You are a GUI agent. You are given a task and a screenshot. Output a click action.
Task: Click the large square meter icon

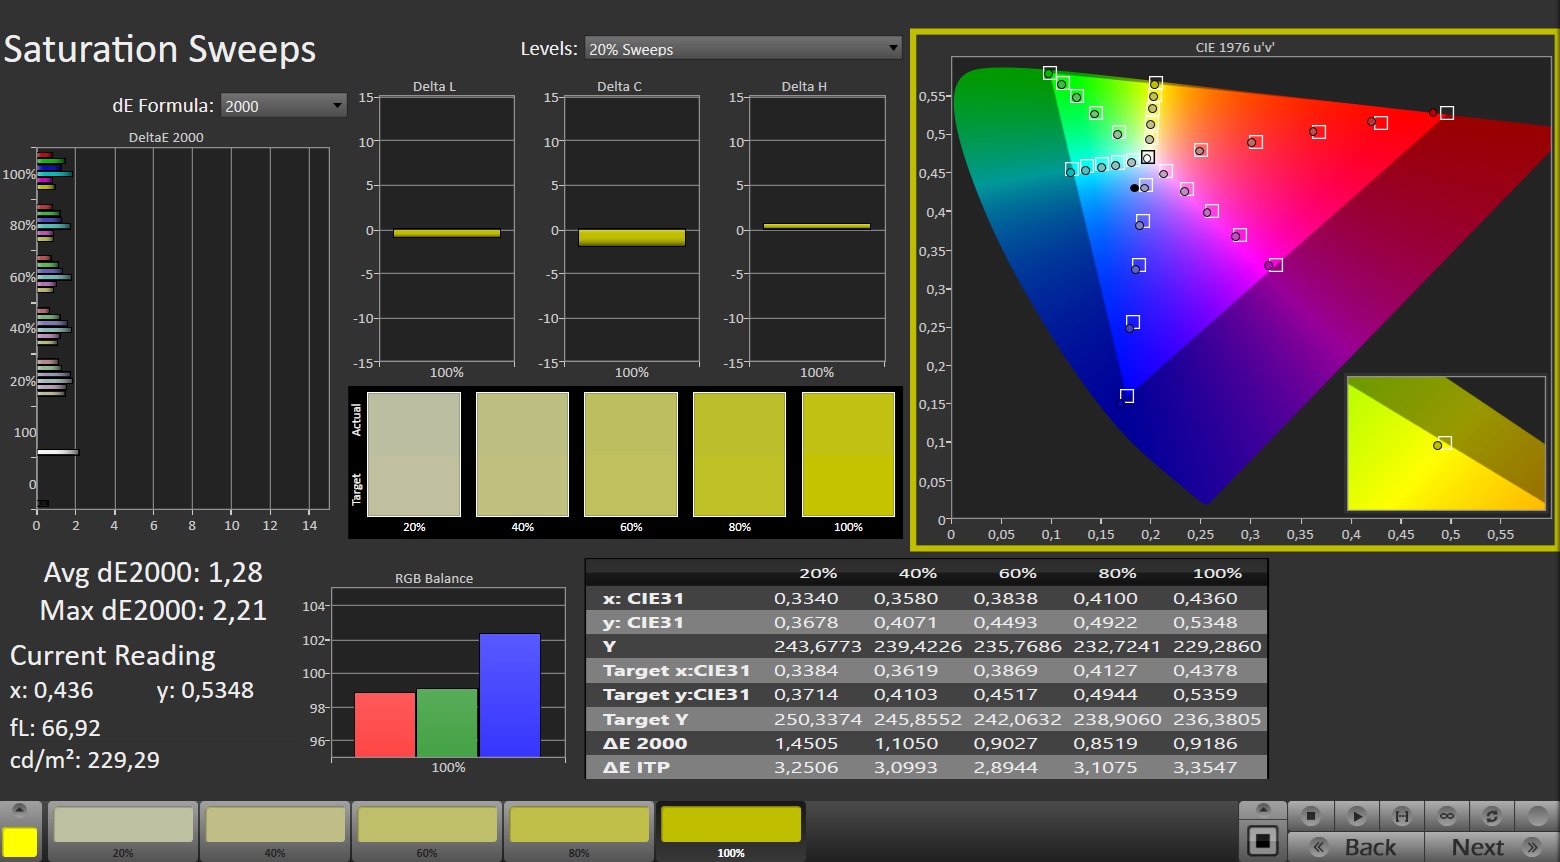click(x=1263, y=842)
